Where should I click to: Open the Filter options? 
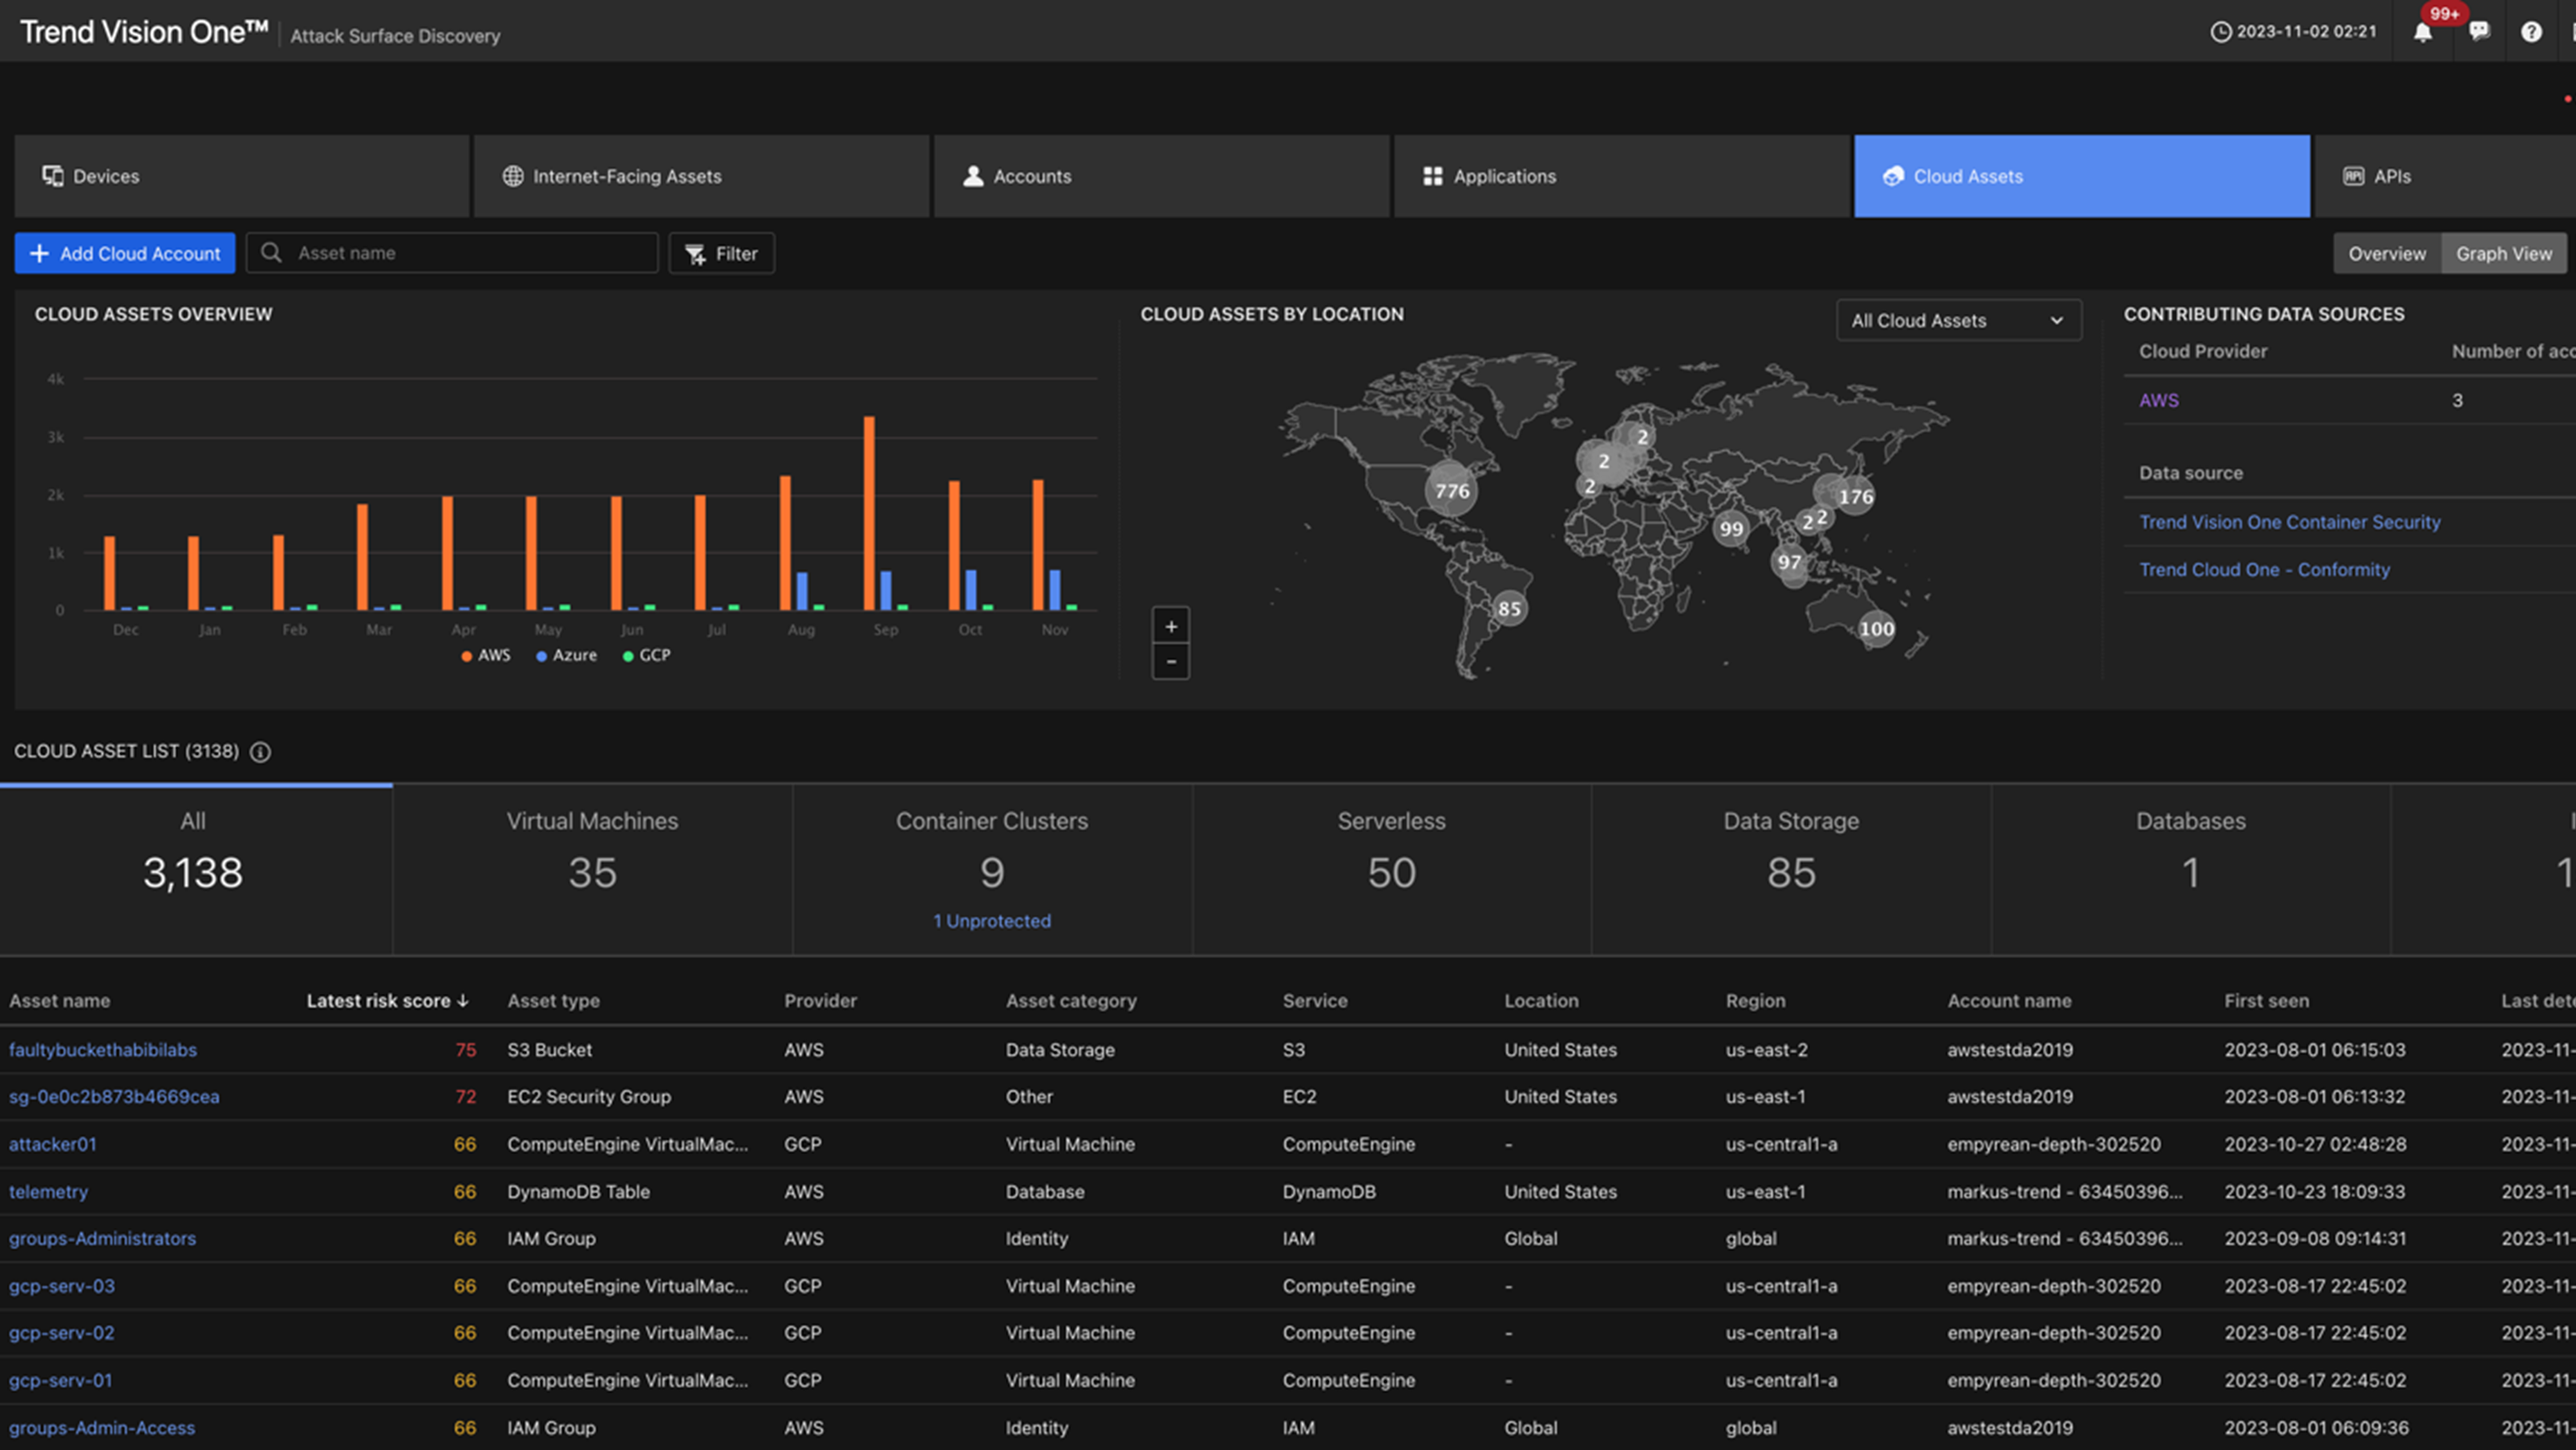[721, 254]
